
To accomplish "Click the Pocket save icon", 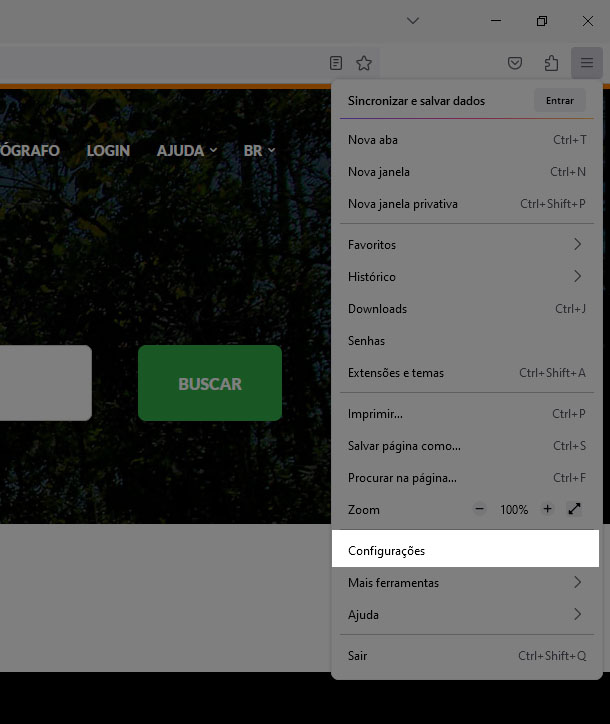I will point(514,62).
